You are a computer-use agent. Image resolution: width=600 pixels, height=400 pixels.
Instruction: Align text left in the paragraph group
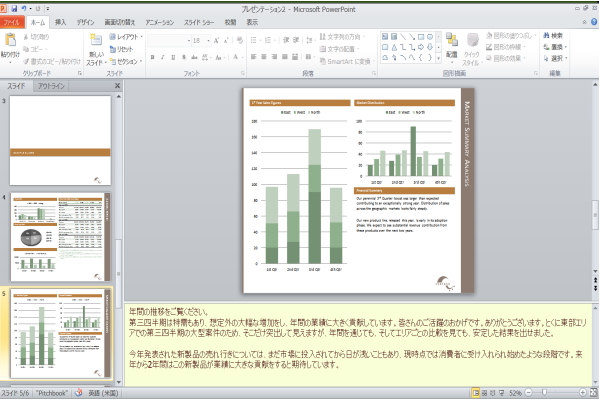pos(253,57)
